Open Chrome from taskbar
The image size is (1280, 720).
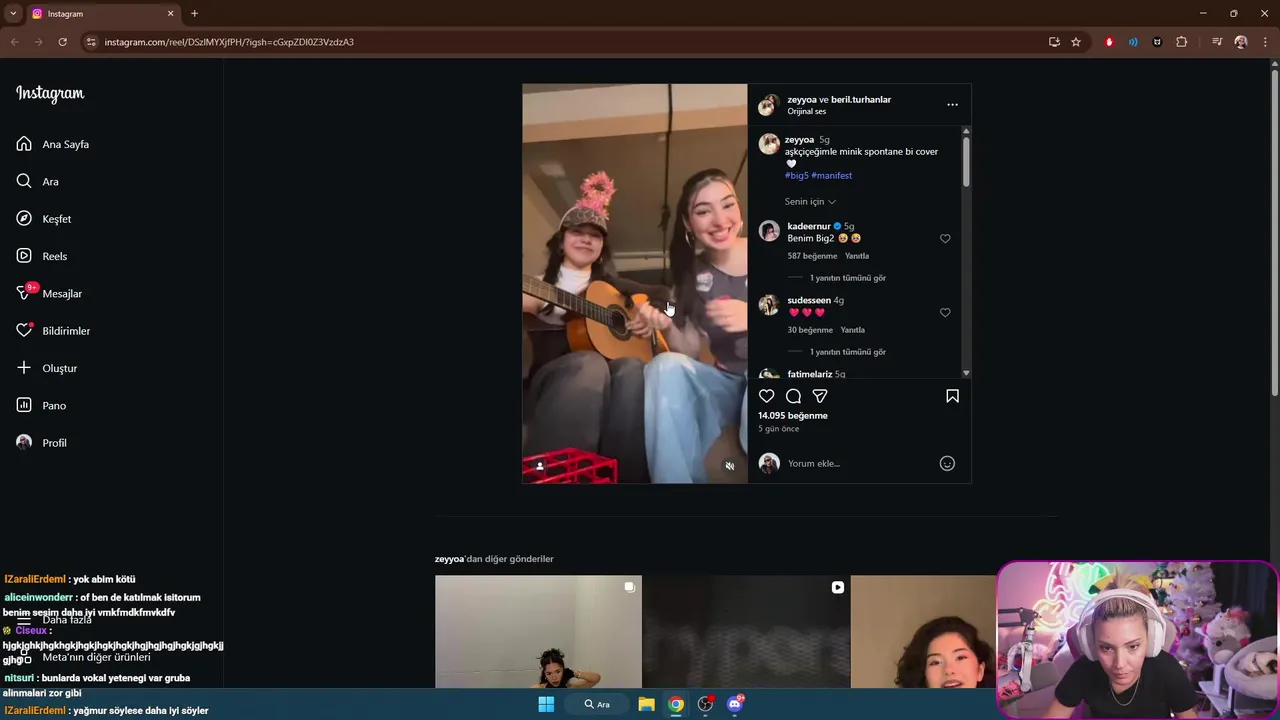[x=676, y=704]
